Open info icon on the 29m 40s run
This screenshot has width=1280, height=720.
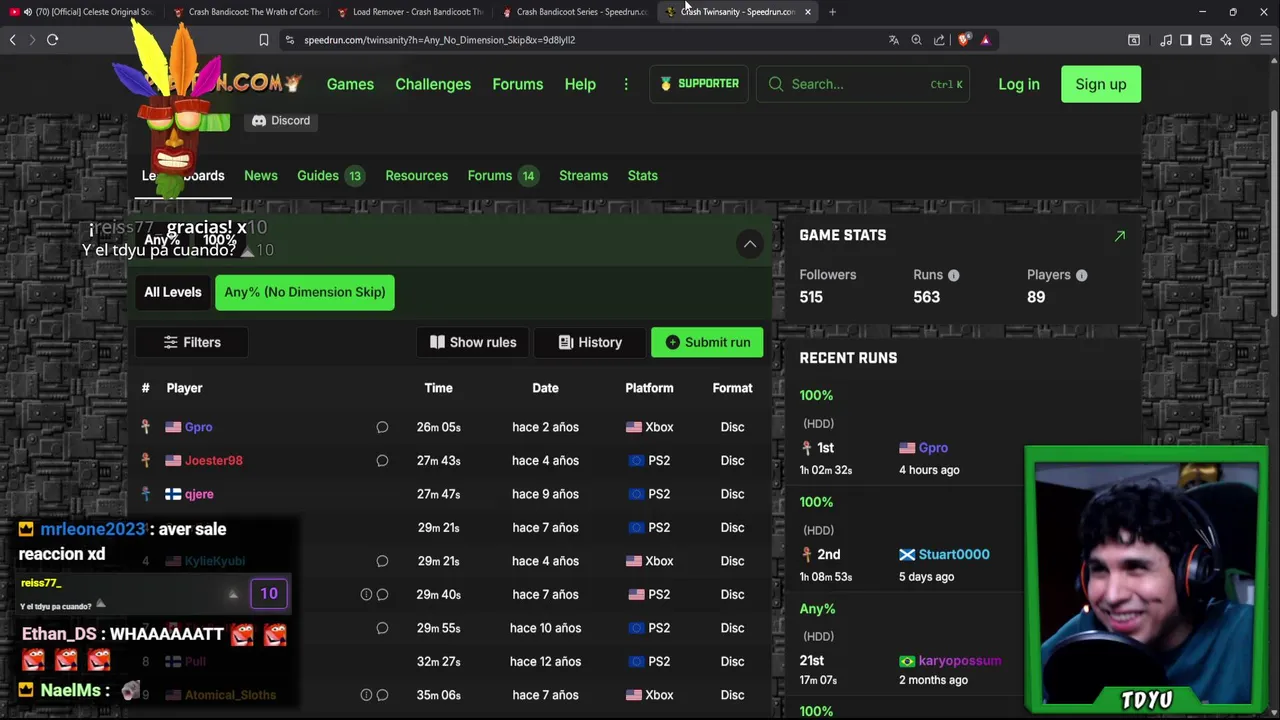366,595
